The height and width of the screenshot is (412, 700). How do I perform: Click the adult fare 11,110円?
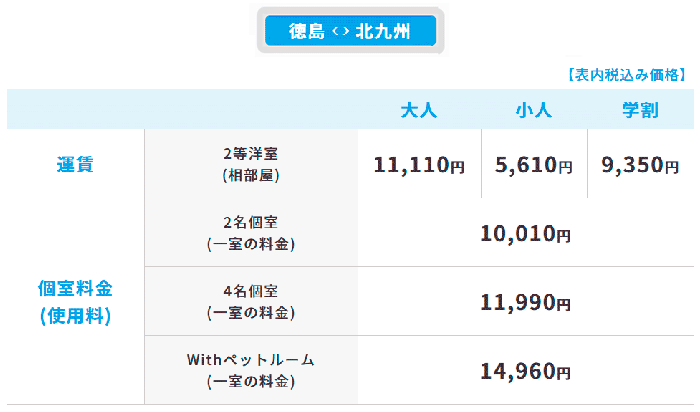point(419,165)
